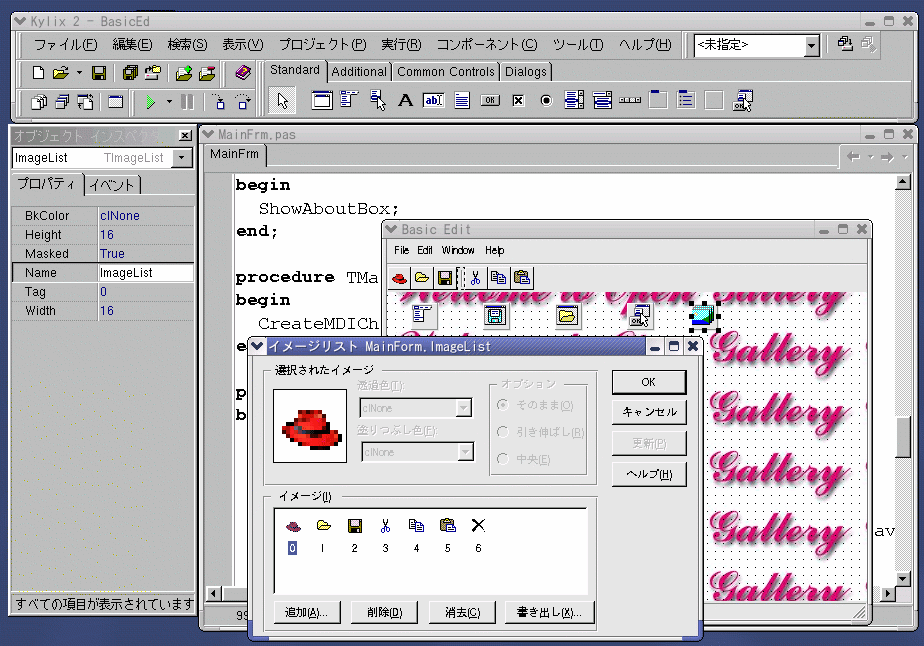Pick the Edit component in the palette

434,100
